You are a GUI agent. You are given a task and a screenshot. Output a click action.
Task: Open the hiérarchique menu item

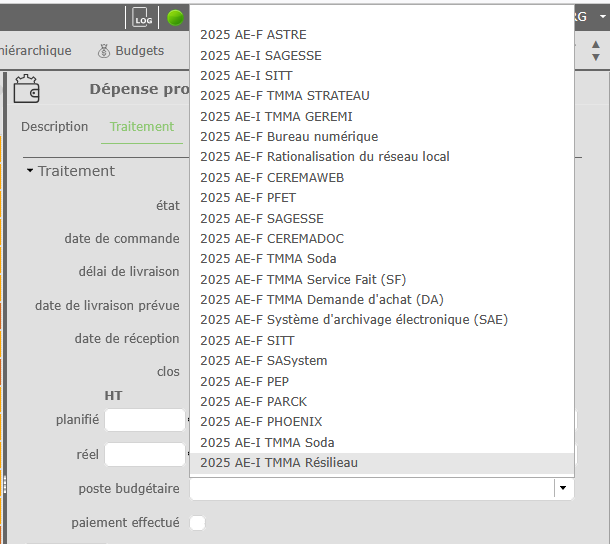coord(36,51)
